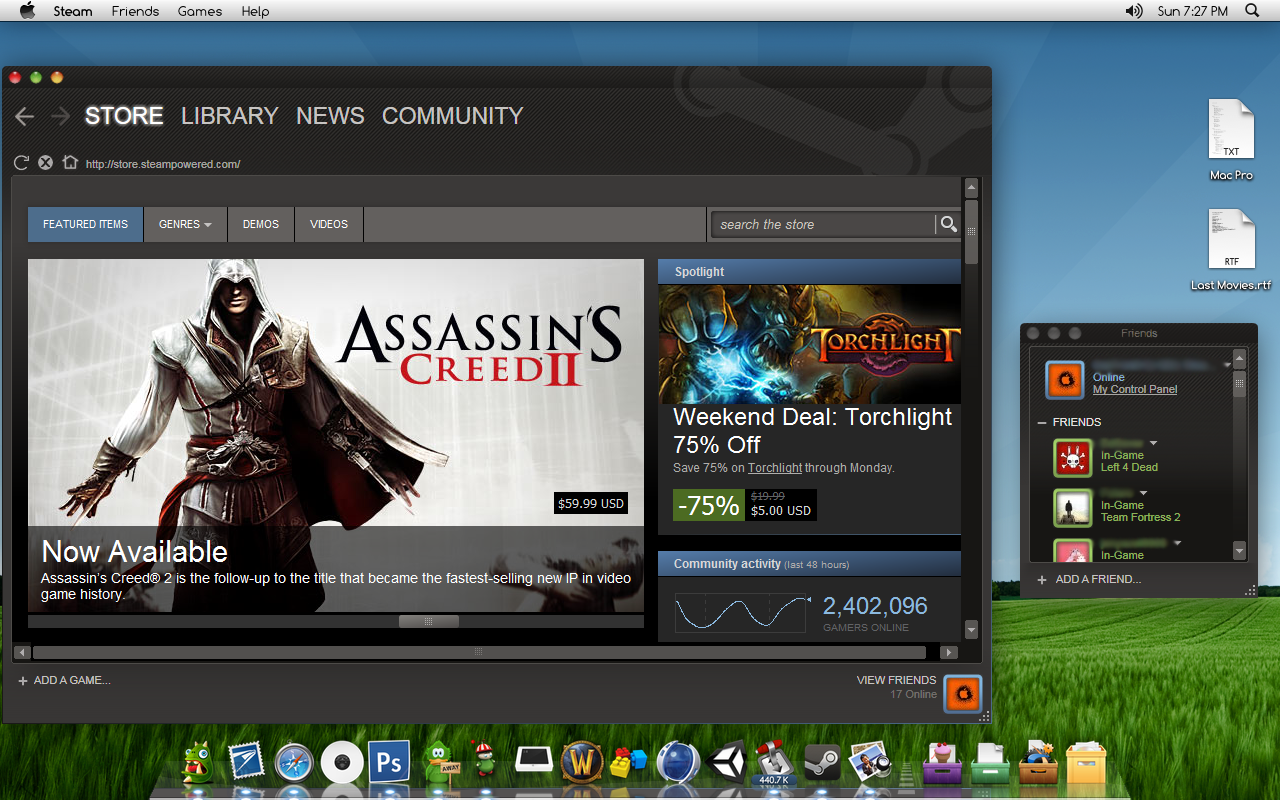Image resolution: width=1280 pixels, height=800 pixels.
Task: Select the Demos store tab
Action: tap(261, 225)
